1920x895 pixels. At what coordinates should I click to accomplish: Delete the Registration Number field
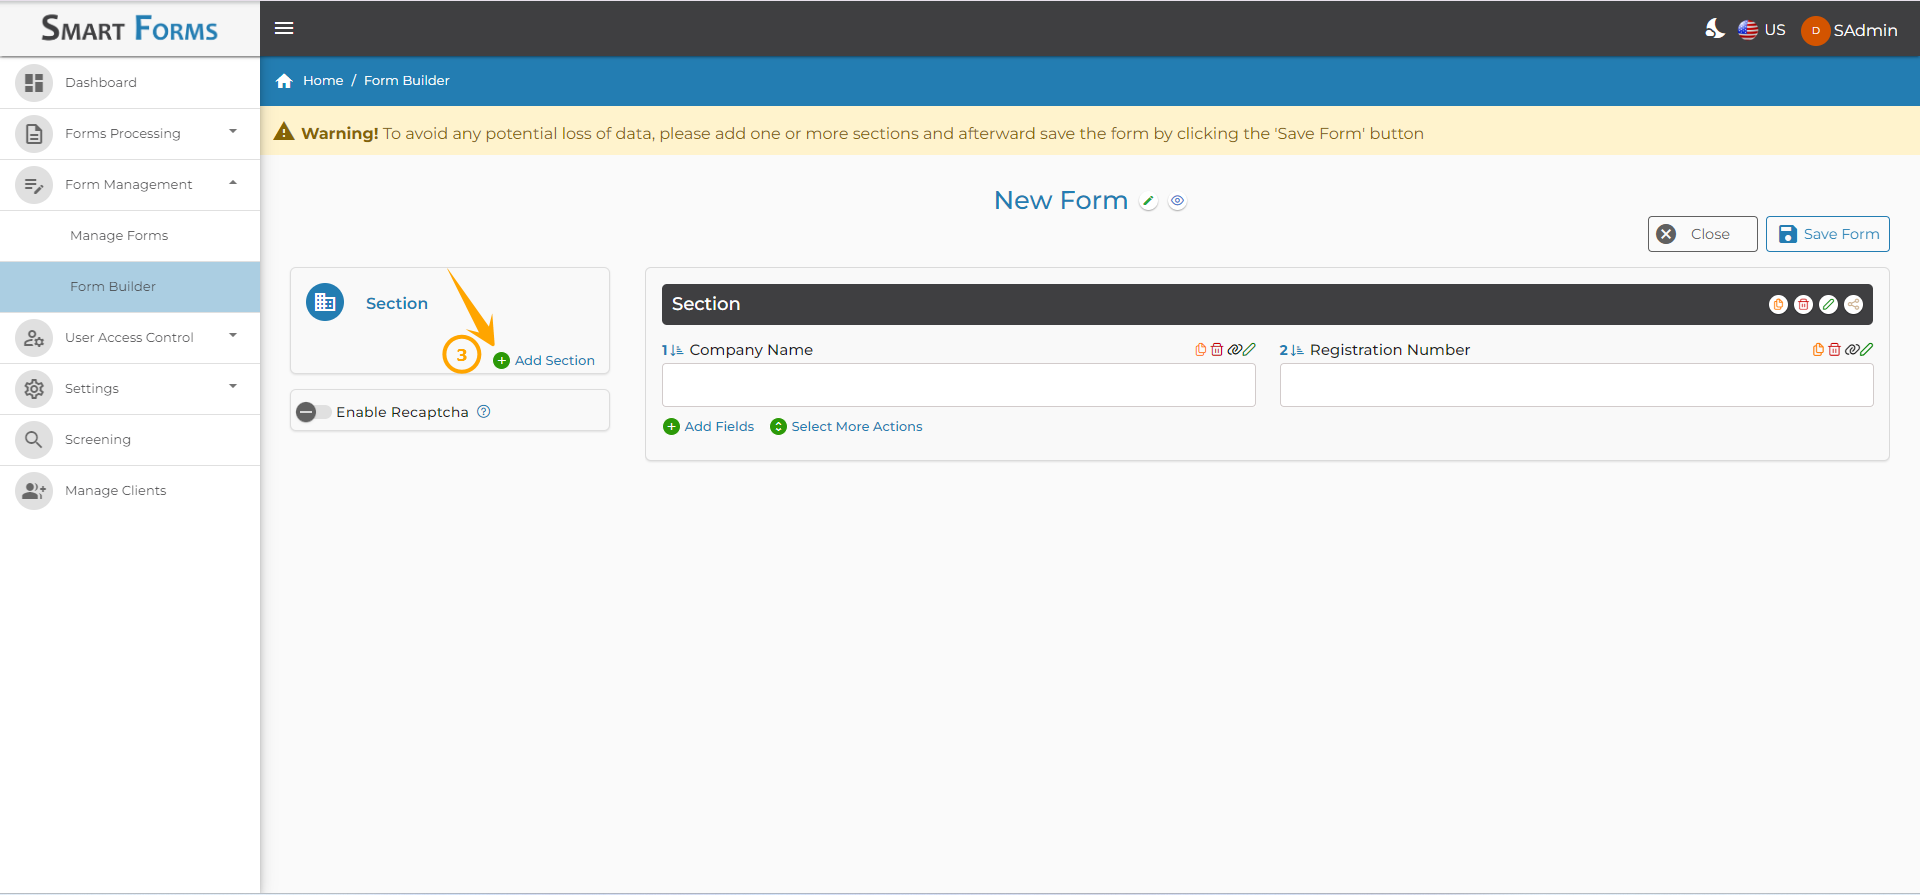[x=1834, y=350]
